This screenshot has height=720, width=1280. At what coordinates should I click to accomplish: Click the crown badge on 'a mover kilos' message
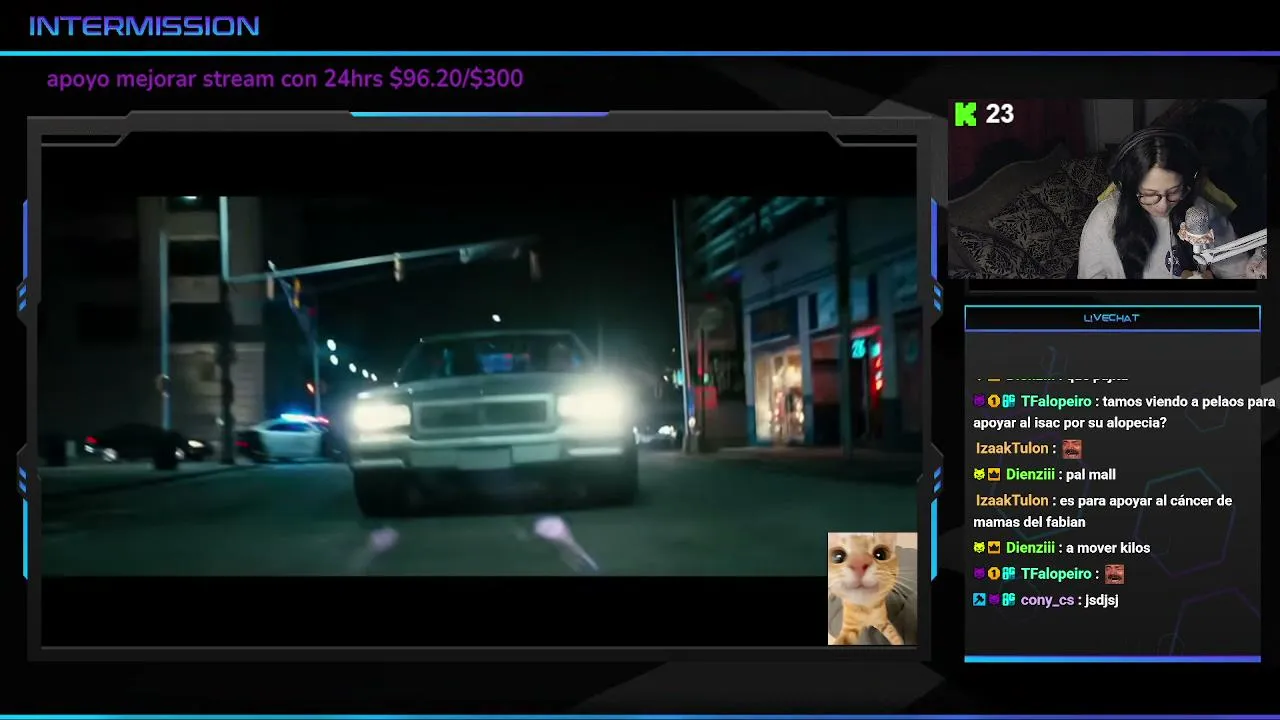994,548
